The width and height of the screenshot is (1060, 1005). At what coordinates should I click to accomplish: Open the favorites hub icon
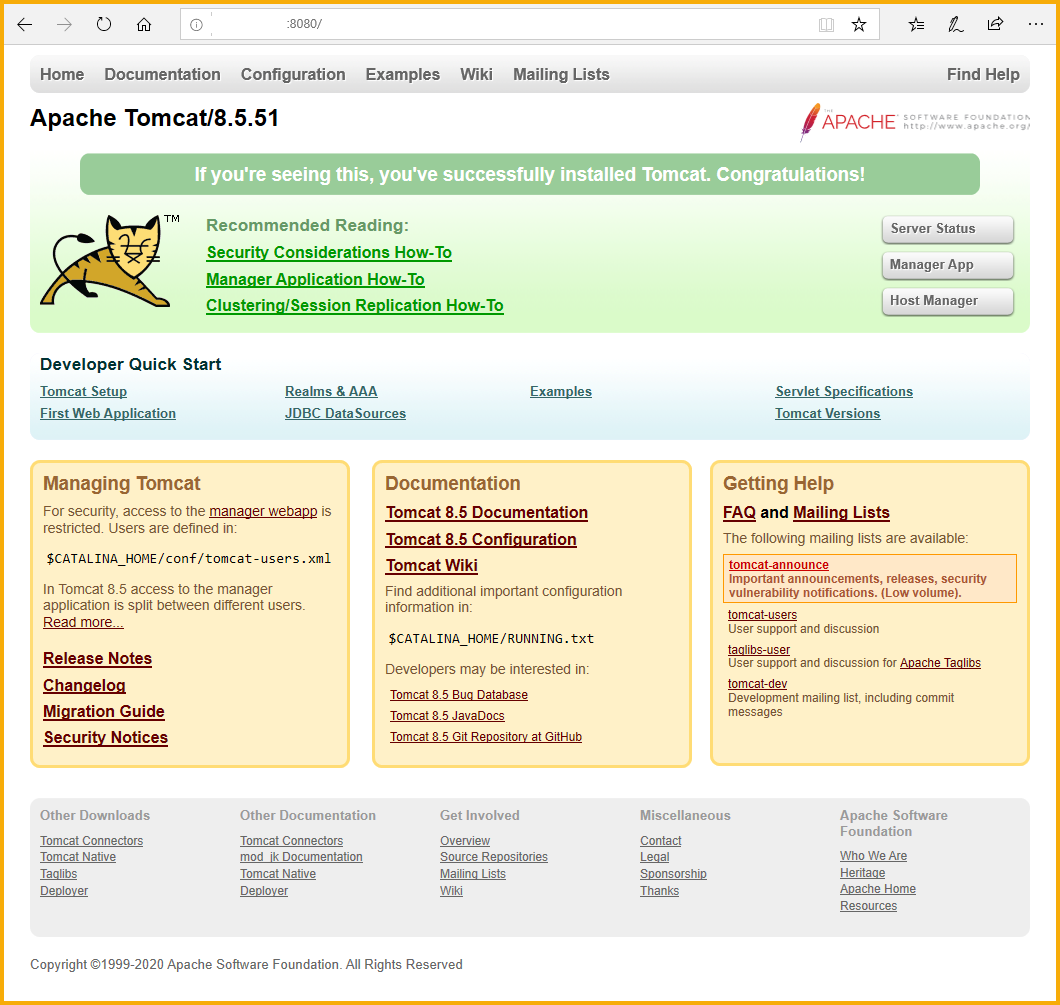click(x=916, y=25)
